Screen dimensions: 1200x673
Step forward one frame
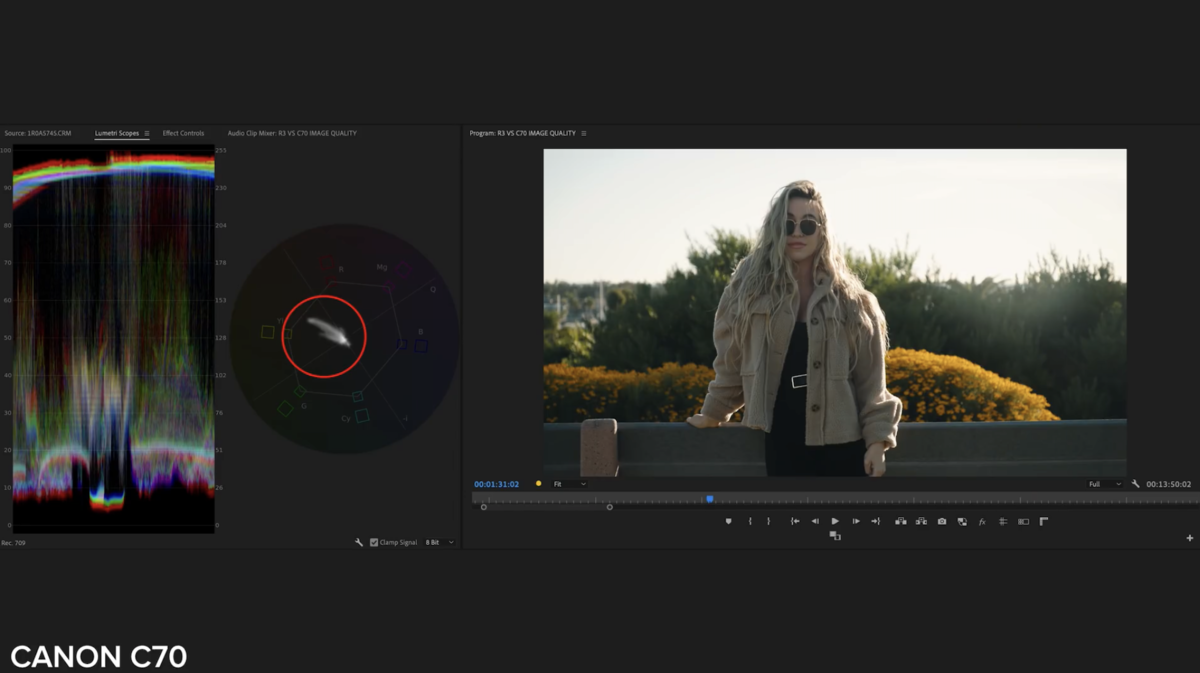tap(856, 521)
